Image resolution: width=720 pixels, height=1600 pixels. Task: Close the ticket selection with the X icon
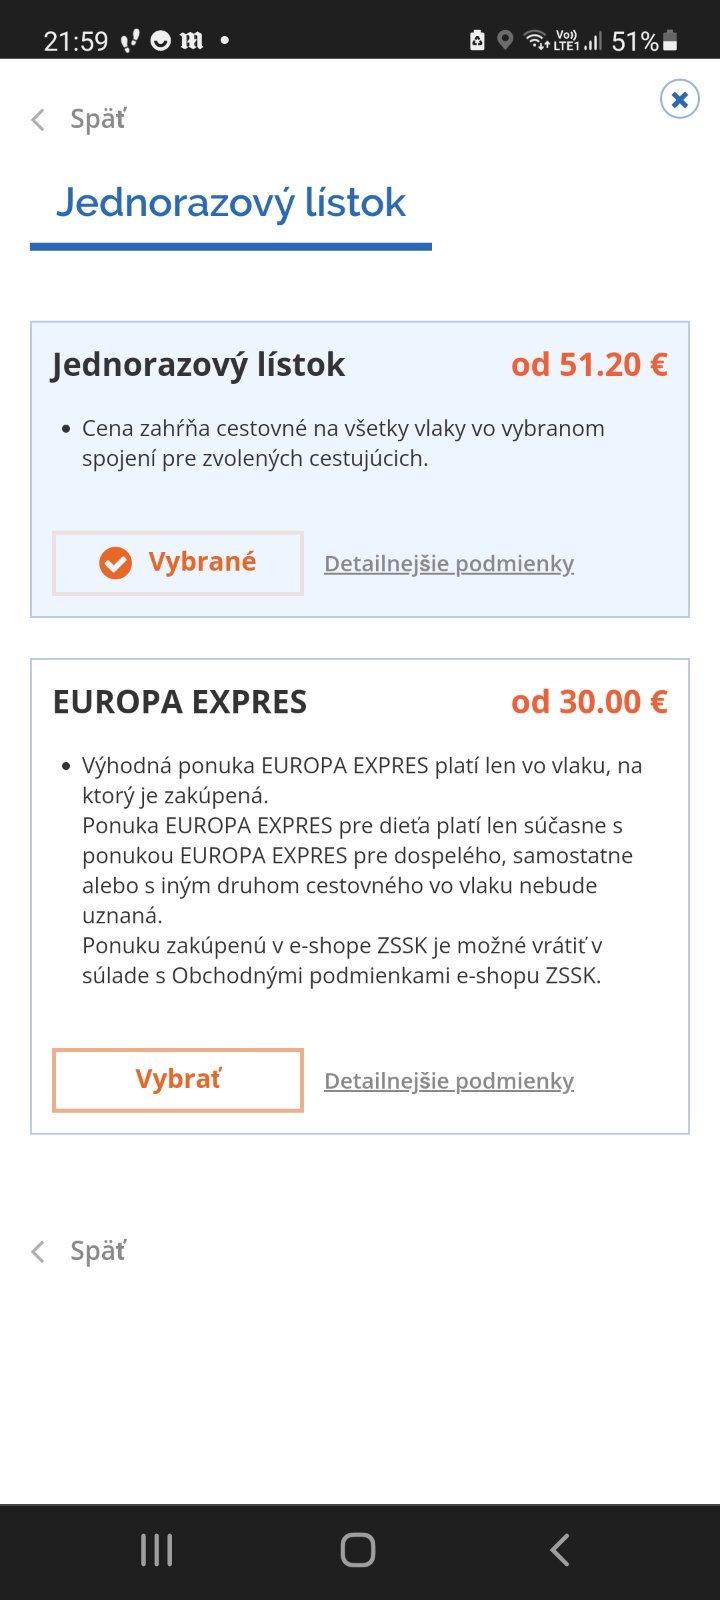tap(679, 99)
